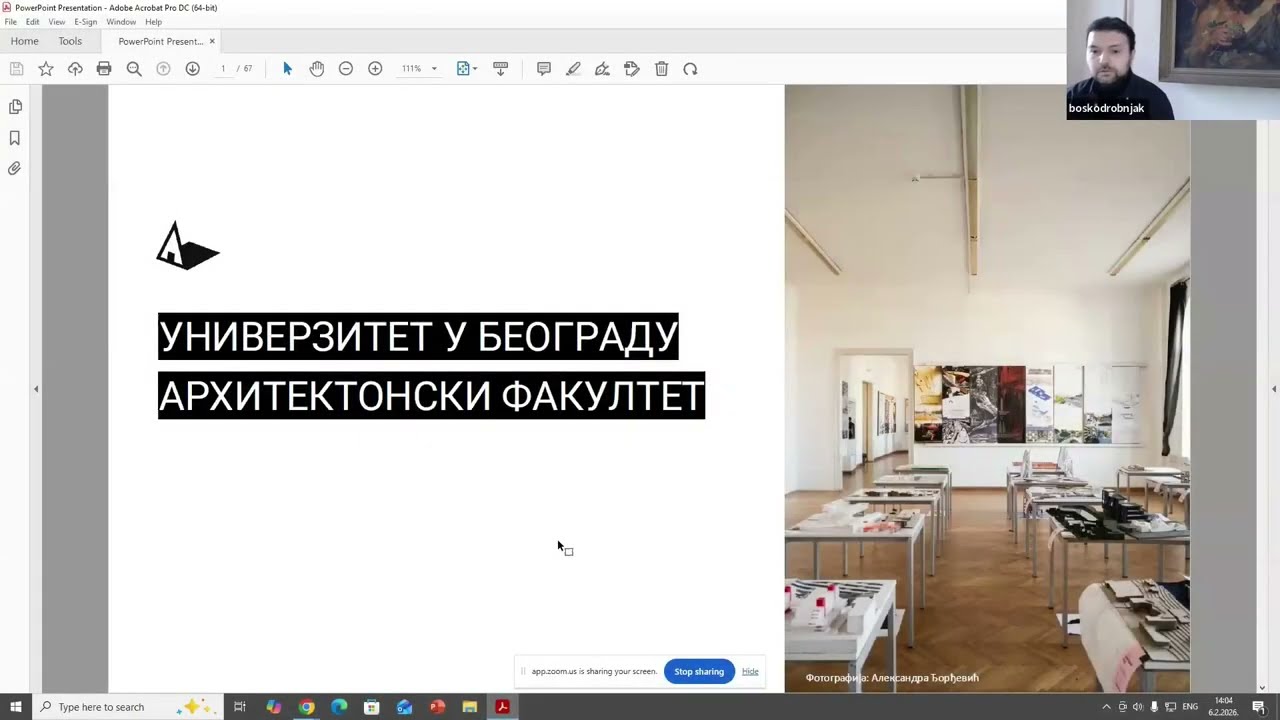Click the page number input field

222,69
